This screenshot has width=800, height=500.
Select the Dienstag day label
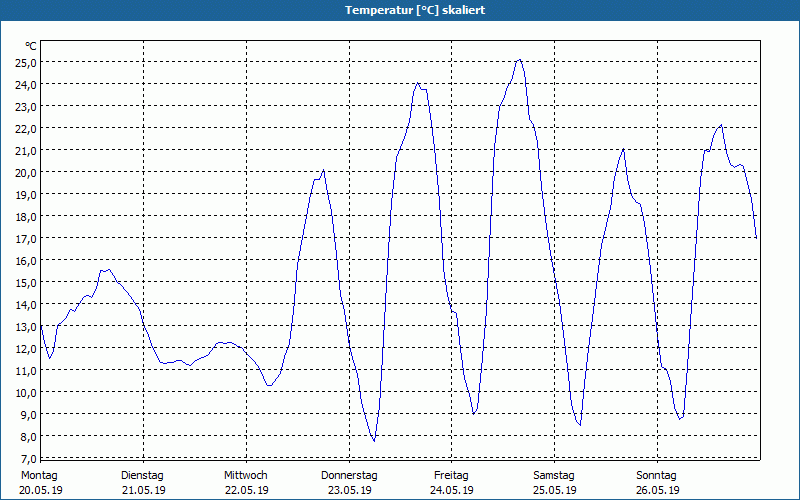(142, 476)
